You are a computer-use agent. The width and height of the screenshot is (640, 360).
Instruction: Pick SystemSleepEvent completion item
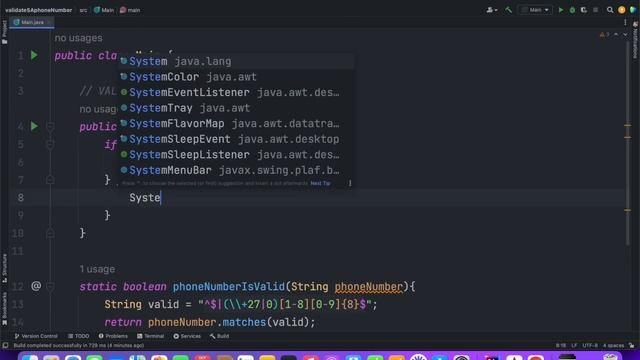click(x=236, y=139)
